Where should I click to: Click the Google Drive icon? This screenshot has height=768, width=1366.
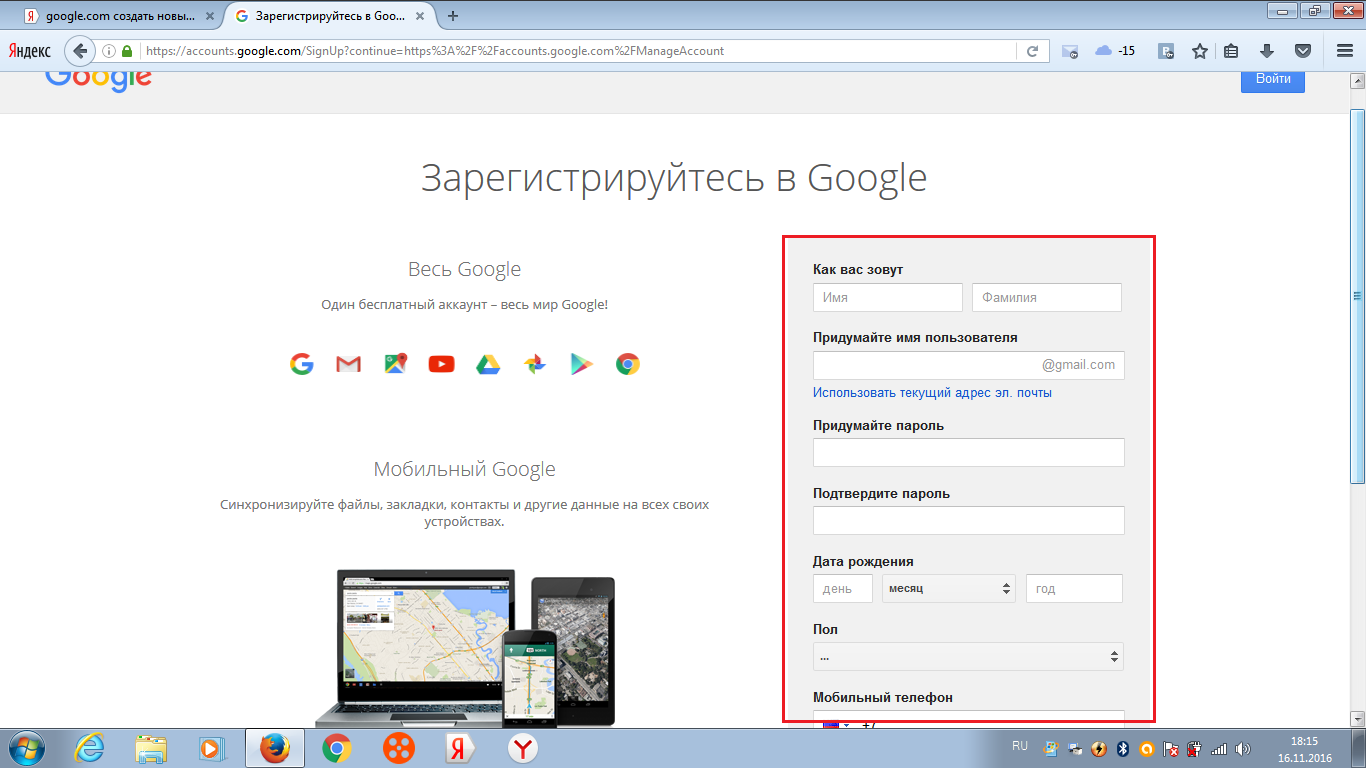[487, 364]
